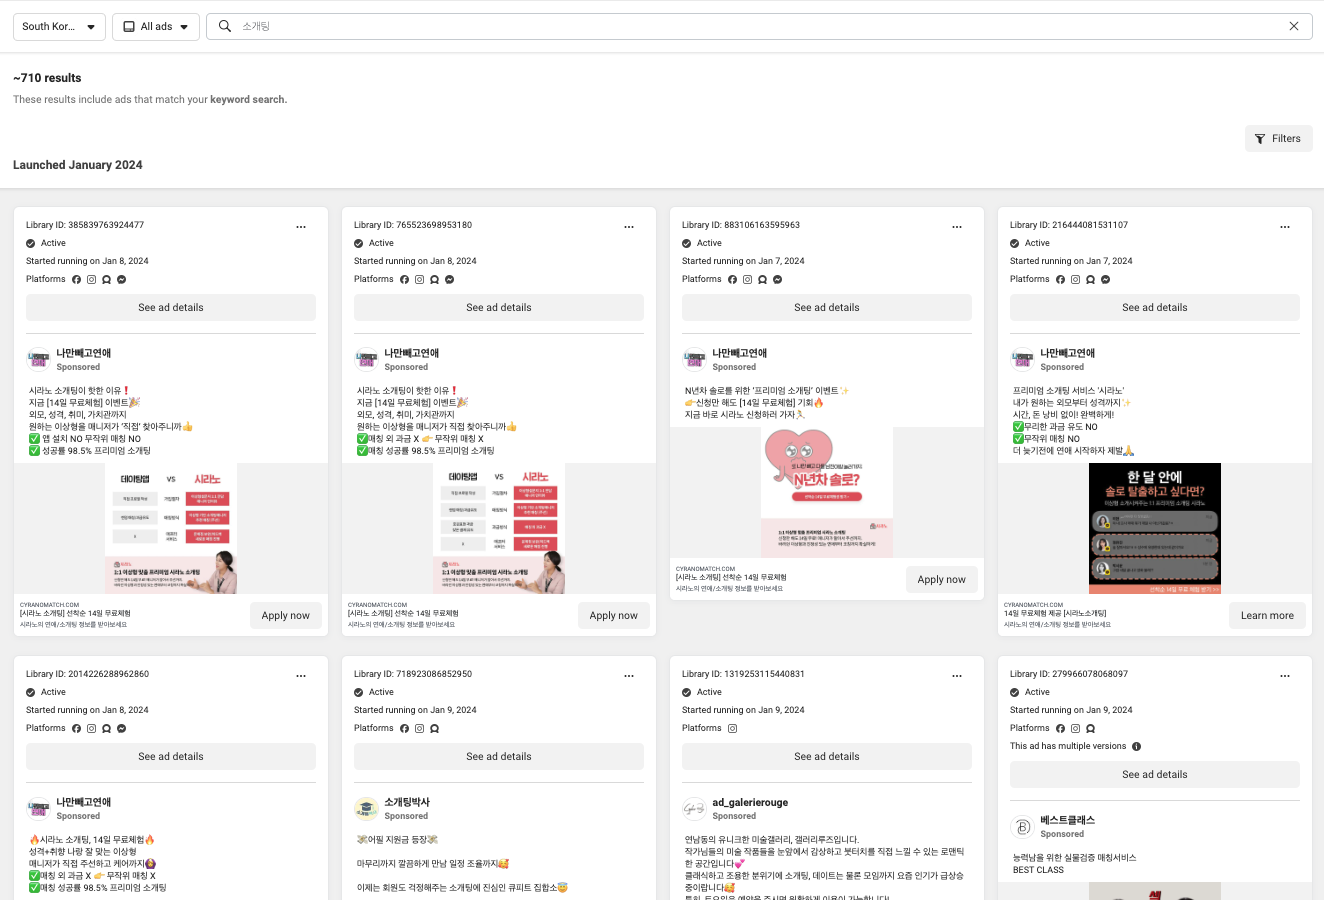The image size is (1324, 900).
Task: Click 나만빼고연애 avatar on ad 216444081531107
Action: pyautogui.click(x=1022, y=359)
